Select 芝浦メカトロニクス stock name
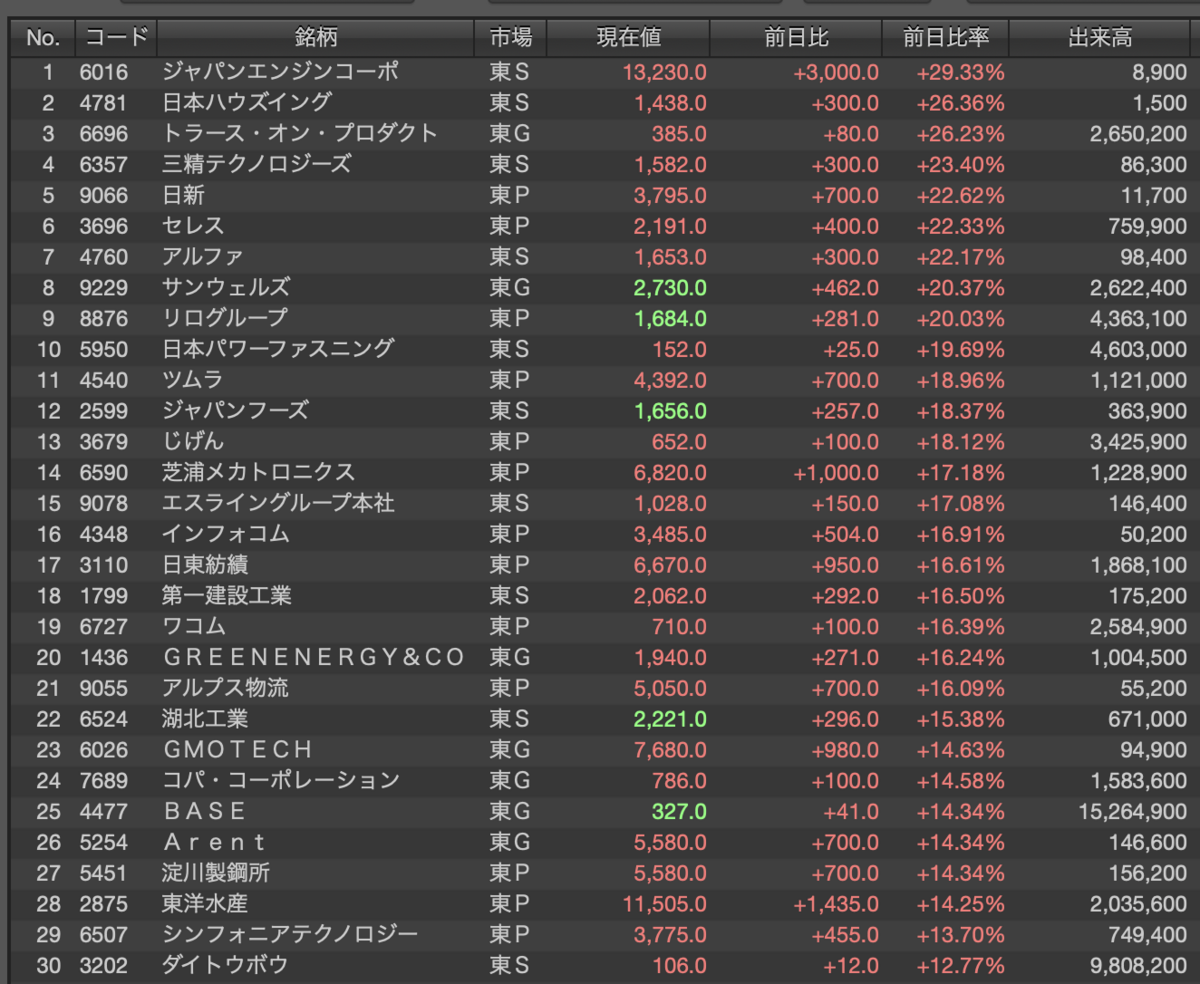Viewport: 1200px width, 984px height. click(x=258, y=472)
